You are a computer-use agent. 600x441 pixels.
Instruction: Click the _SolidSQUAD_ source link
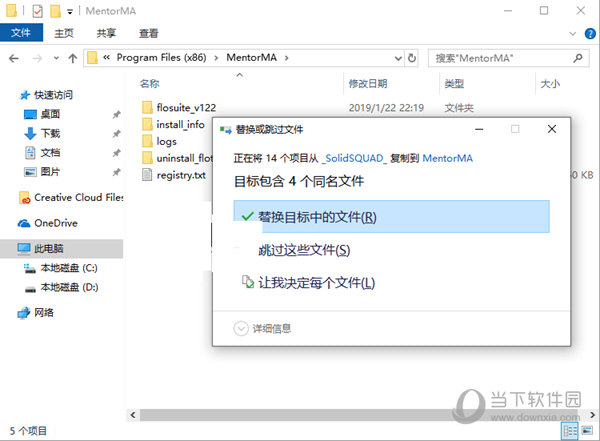pyautogui.click(x=354, y=158)
